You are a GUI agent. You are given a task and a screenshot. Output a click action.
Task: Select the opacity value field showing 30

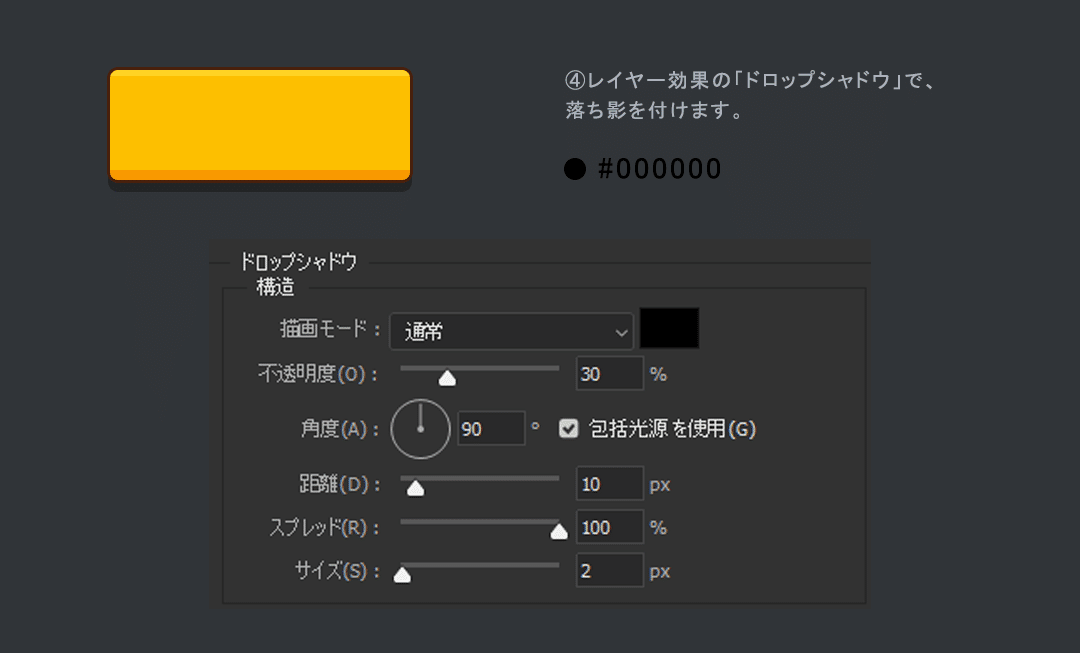coord(609,373)
